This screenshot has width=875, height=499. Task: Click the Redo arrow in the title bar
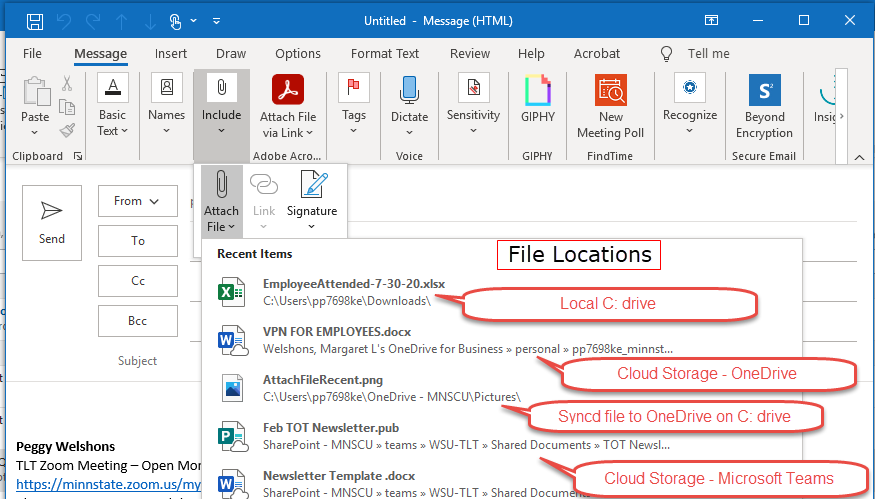[x=93, y=21]
